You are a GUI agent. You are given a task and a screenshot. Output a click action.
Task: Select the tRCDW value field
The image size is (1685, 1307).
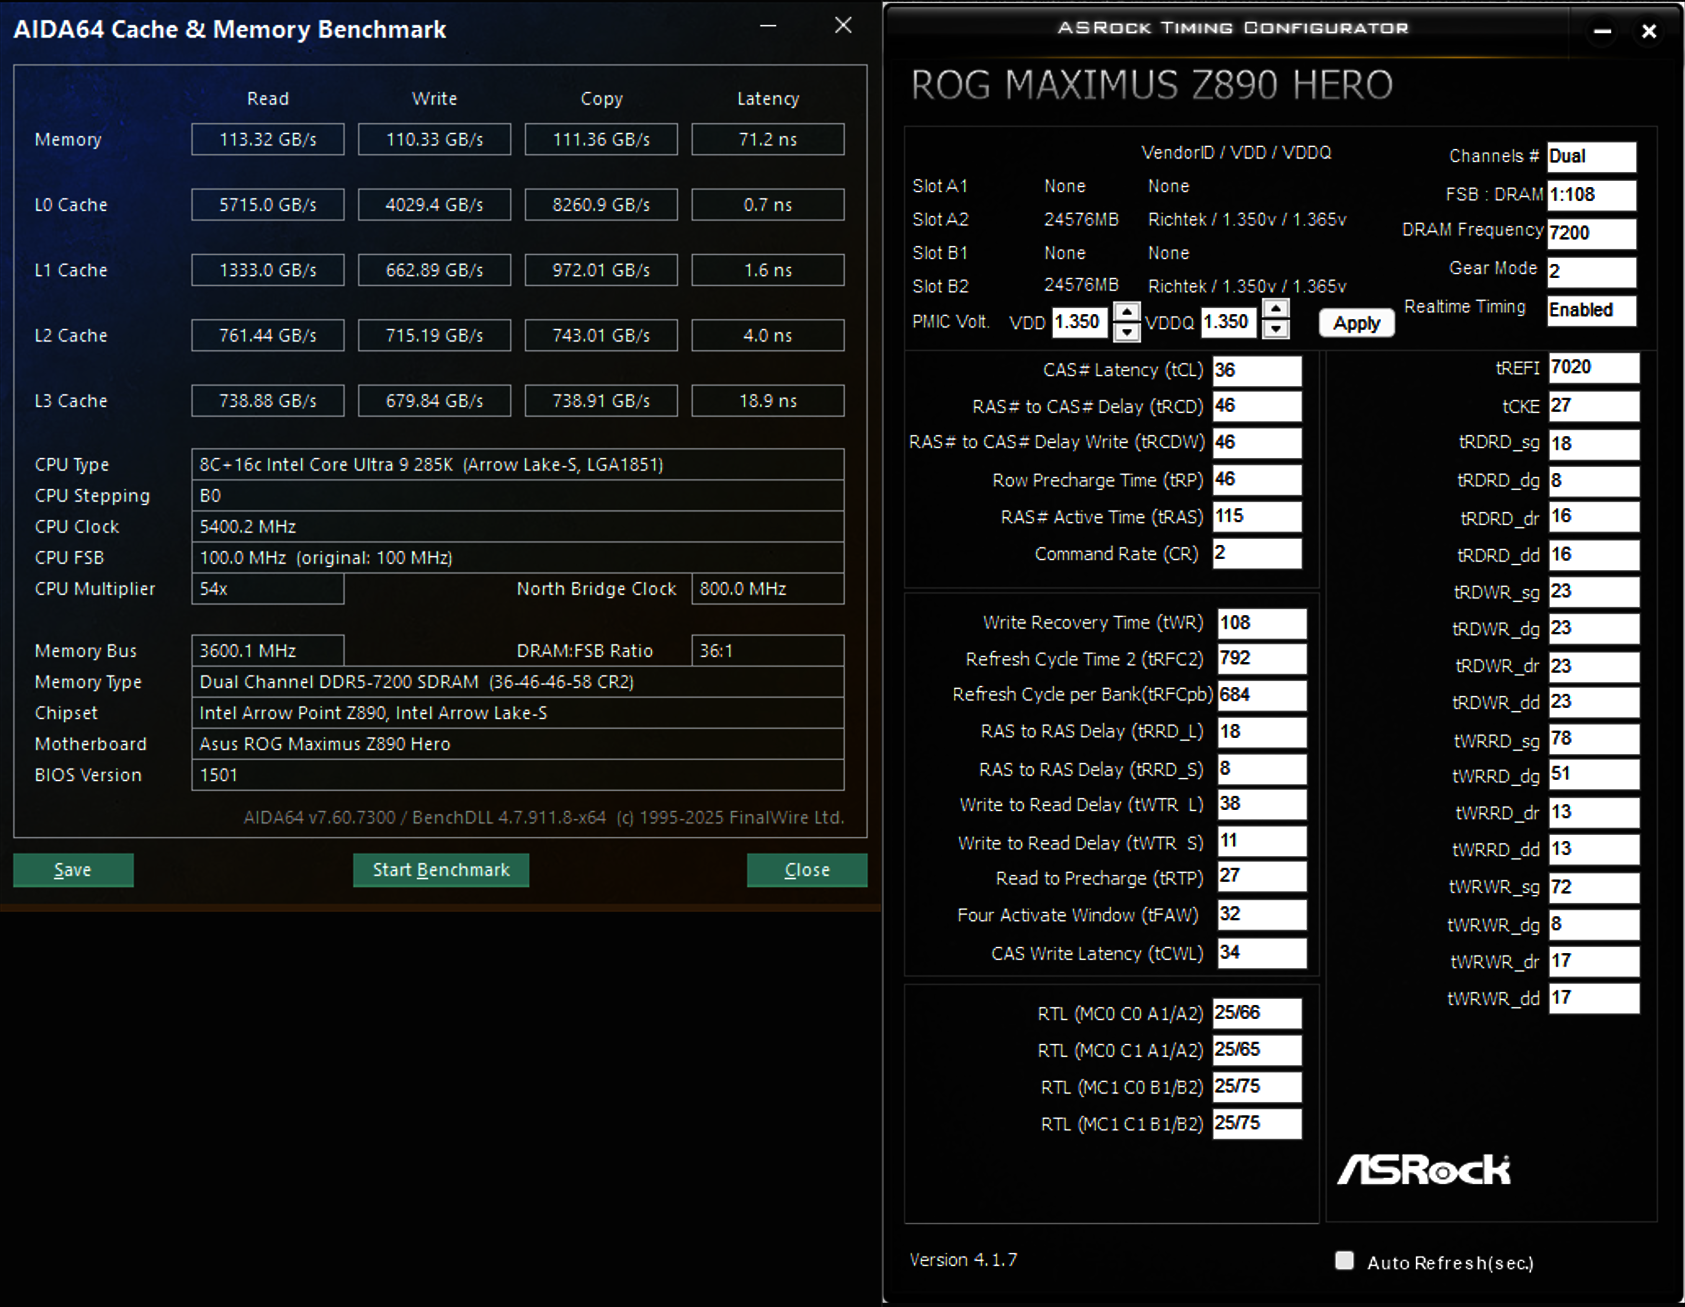[x=1257, y=443]
